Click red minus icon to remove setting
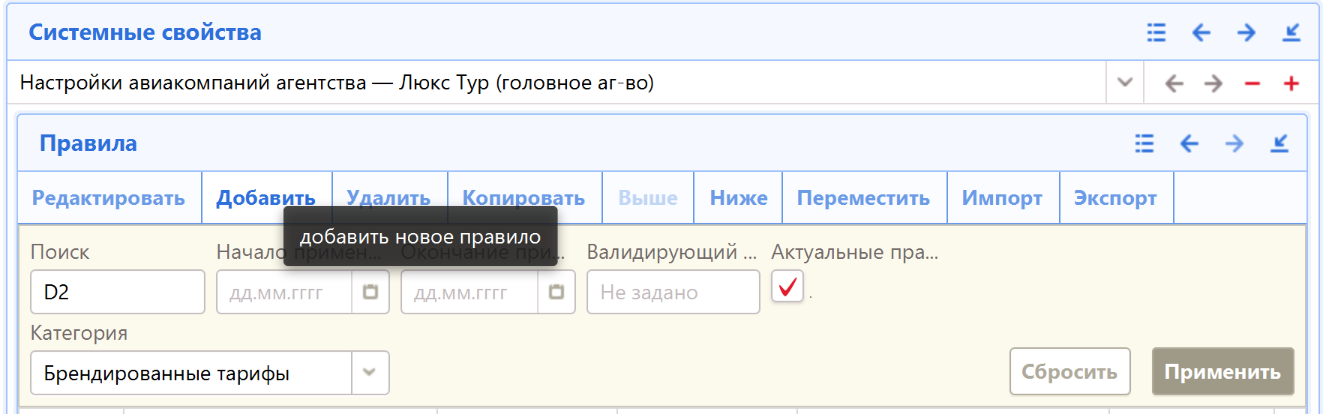The image size is (1324, 414). (x=1252, y=84)
